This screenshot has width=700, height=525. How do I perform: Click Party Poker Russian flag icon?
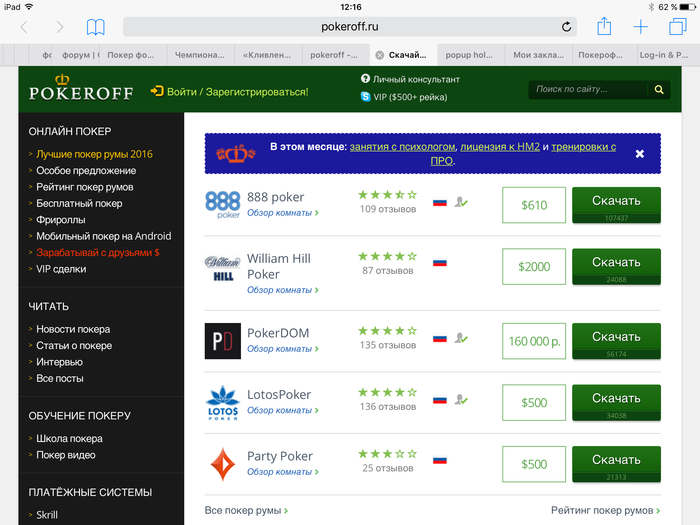(x=440, y=460)
